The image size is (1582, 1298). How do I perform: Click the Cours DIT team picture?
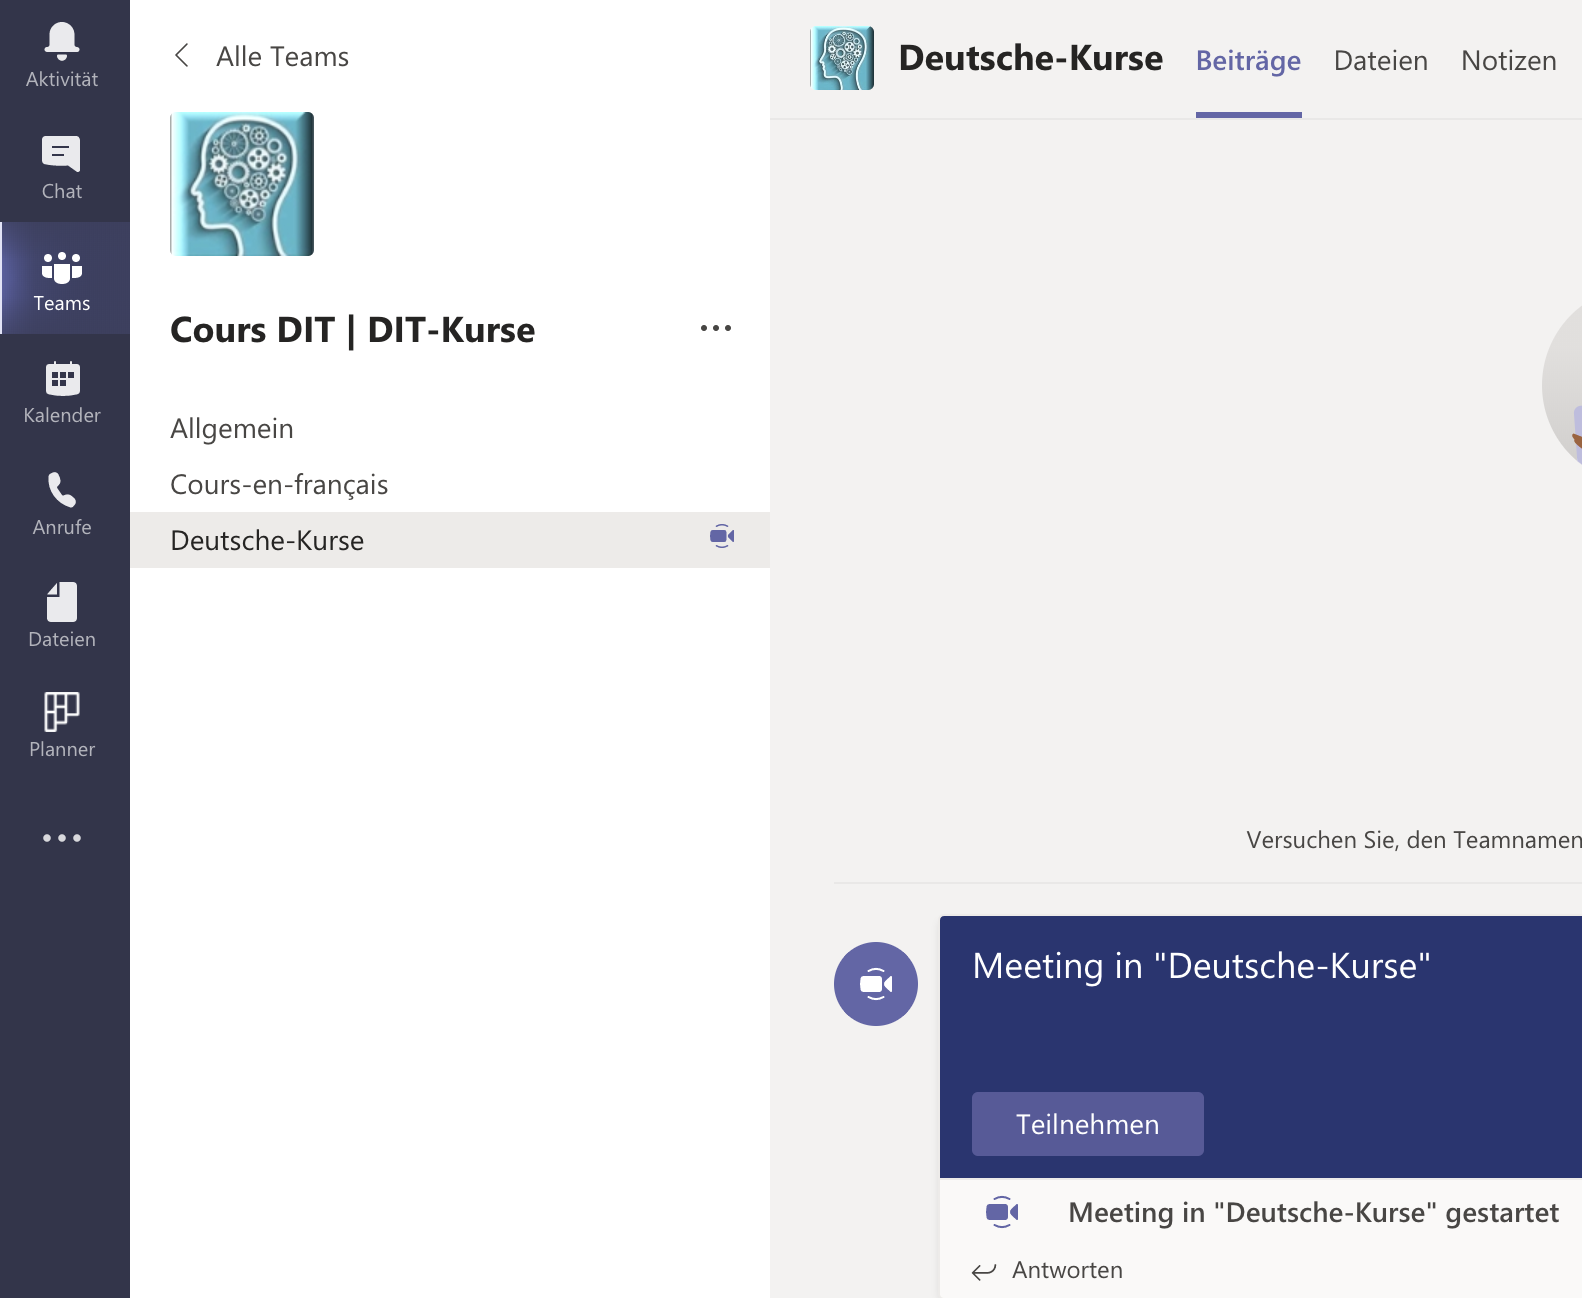[242, 184]
